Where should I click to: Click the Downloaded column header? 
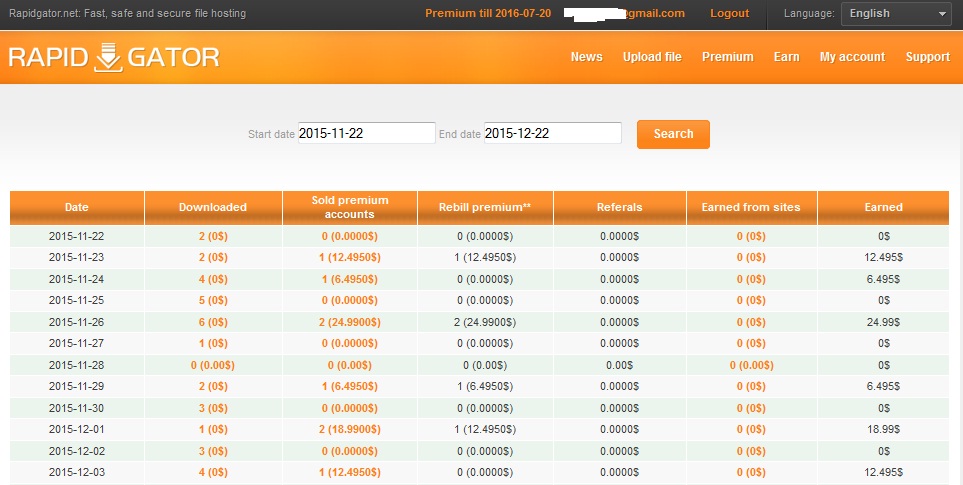(x=212, y=207)
